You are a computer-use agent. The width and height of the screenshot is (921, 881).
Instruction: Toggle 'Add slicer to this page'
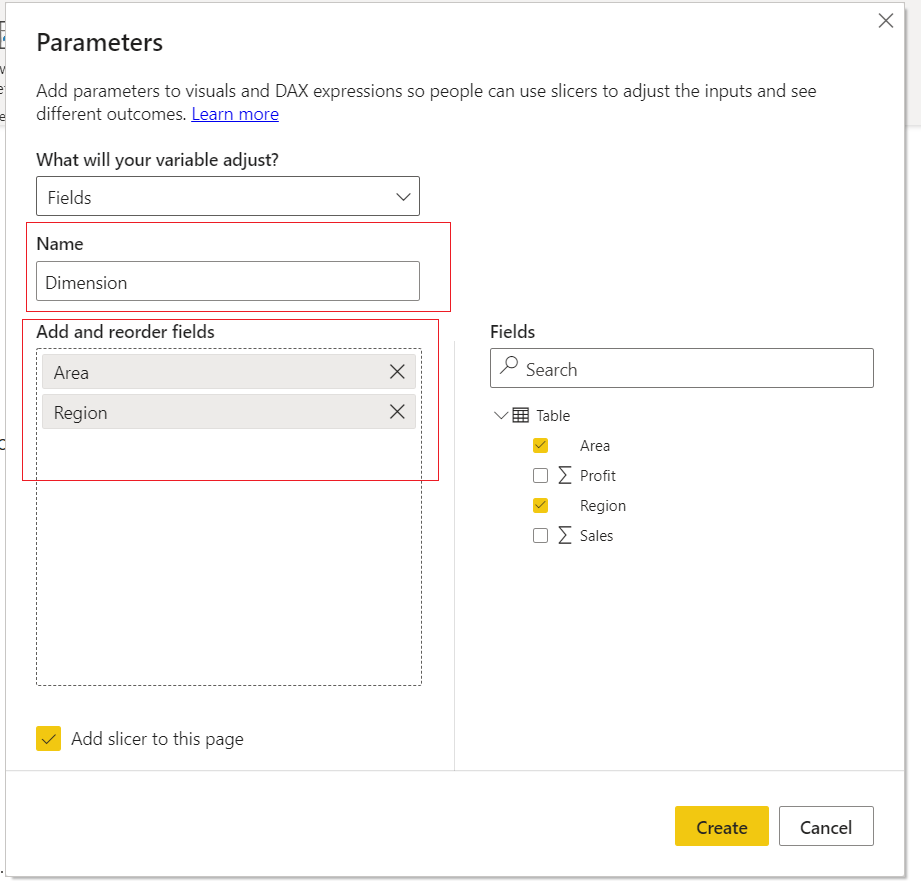pyautogui.click(x=48, y=738)
